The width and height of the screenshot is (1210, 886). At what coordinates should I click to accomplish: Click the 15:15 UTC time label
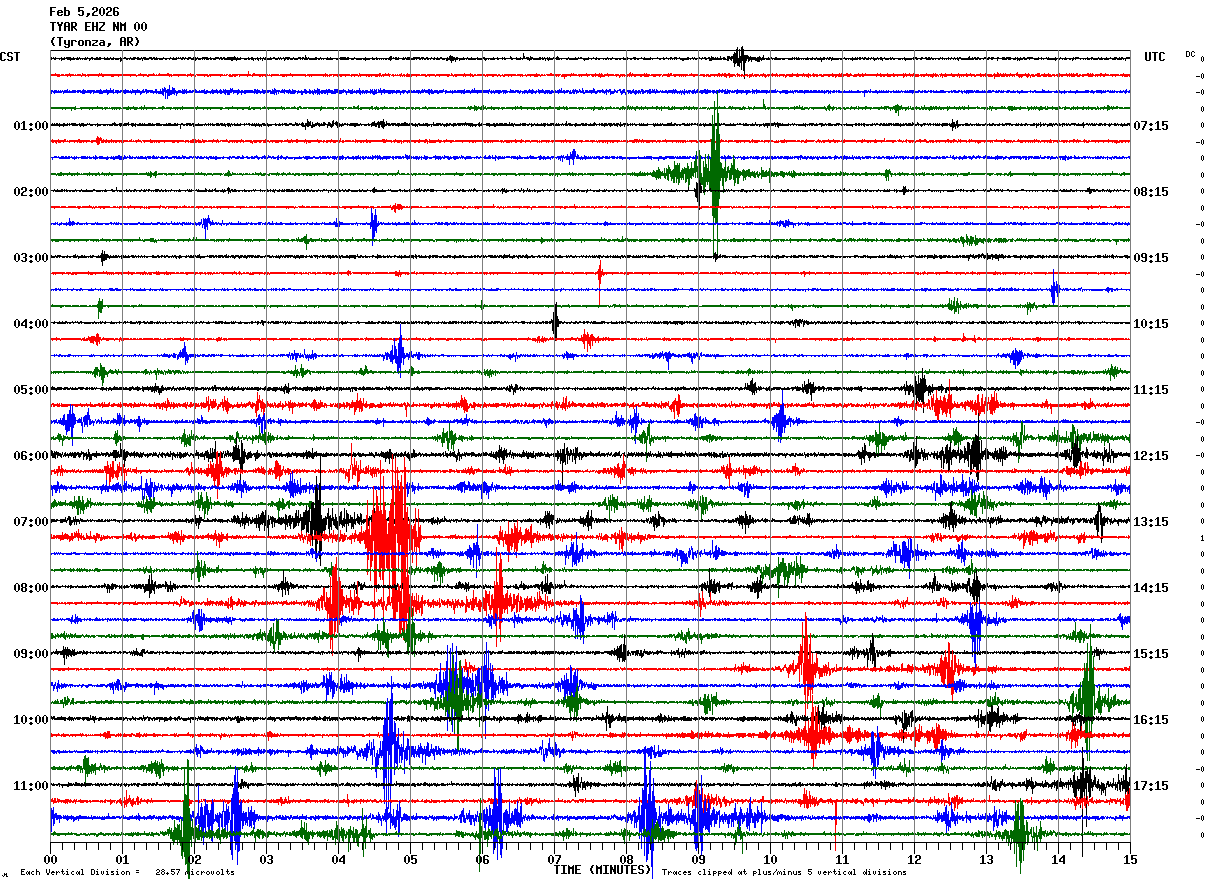[1152, 654]
